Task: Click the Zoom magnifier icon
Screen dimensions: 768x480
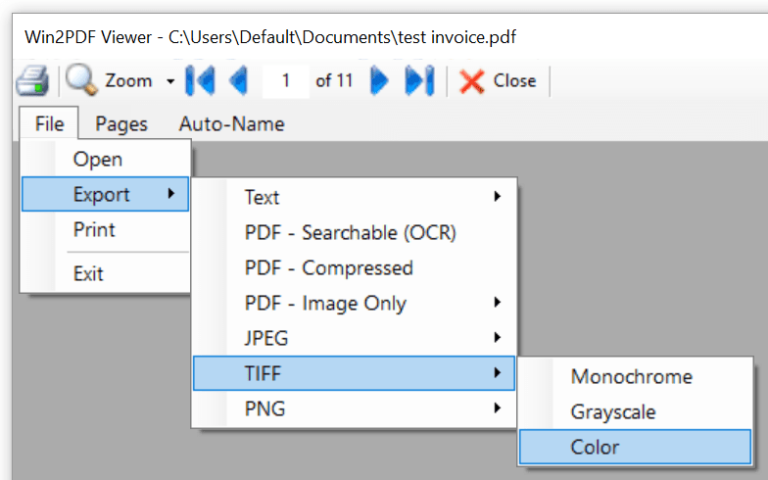Action: (x=81, y=80)
